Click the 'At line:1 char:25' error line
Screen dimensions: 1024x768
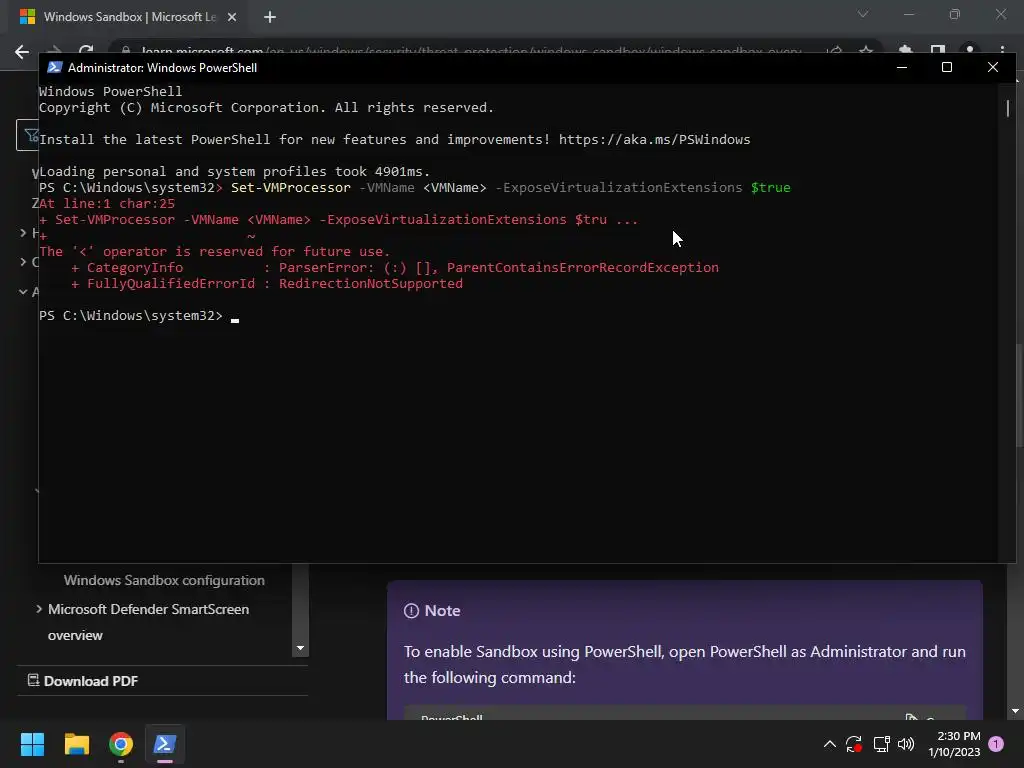click(107, 203)
